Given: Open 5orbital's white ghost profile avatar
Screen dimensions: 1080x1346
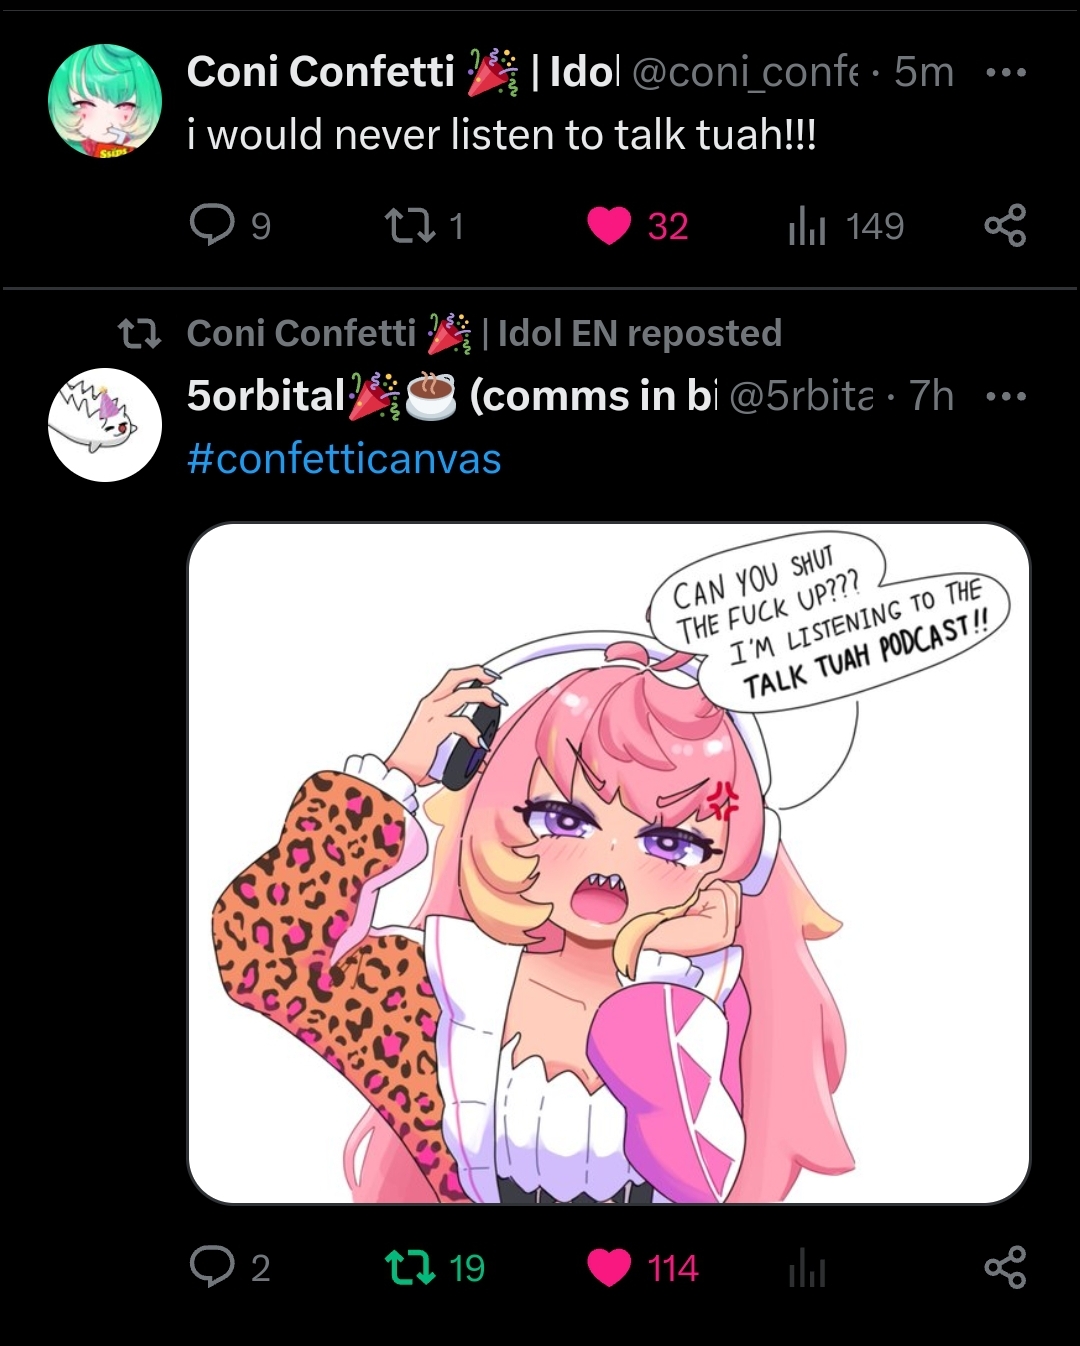Looking at the screenshot, I should point(105,425).
